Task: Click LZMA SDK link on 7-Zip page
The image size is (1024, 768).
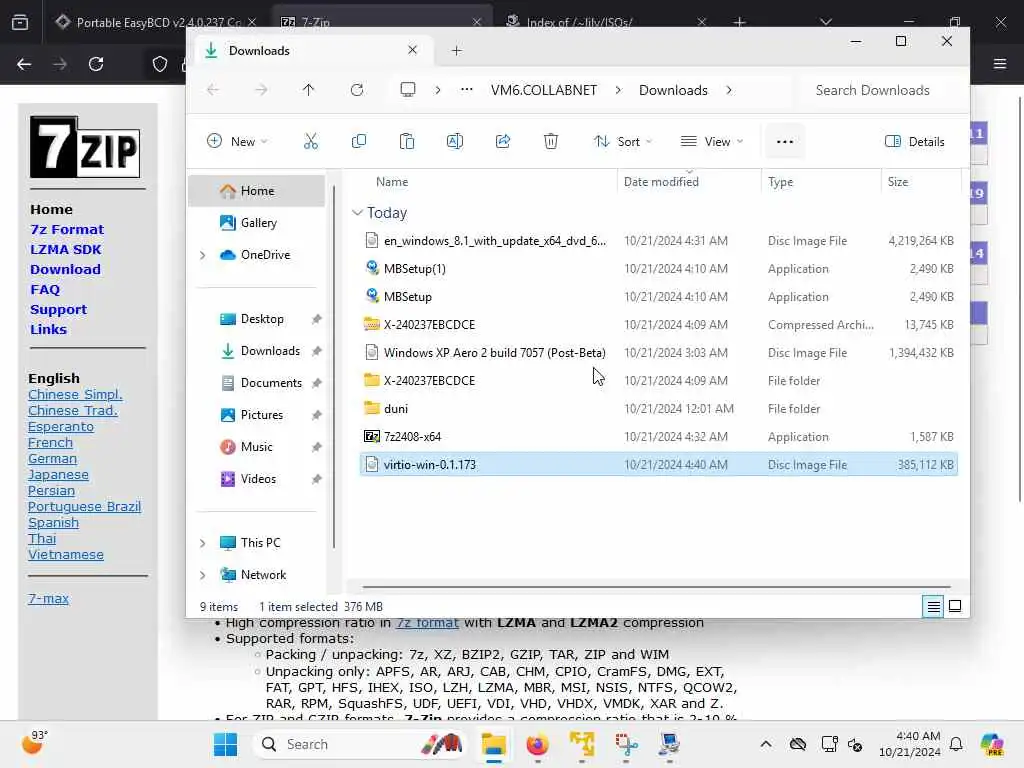Action: [x=65, y=249]
